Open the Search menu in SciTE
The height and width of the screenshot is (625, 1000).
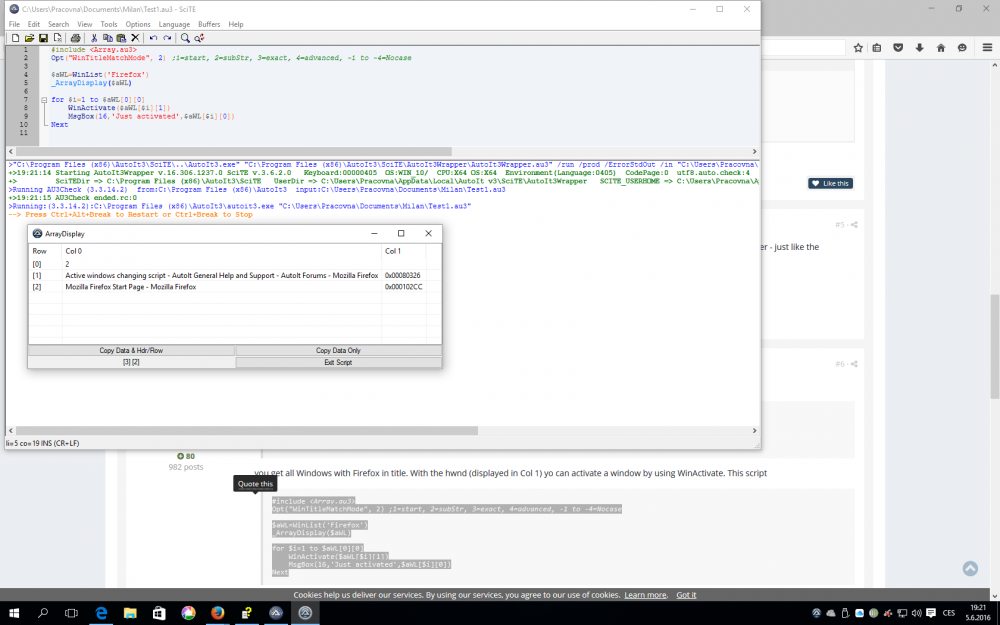pos(59,24)
